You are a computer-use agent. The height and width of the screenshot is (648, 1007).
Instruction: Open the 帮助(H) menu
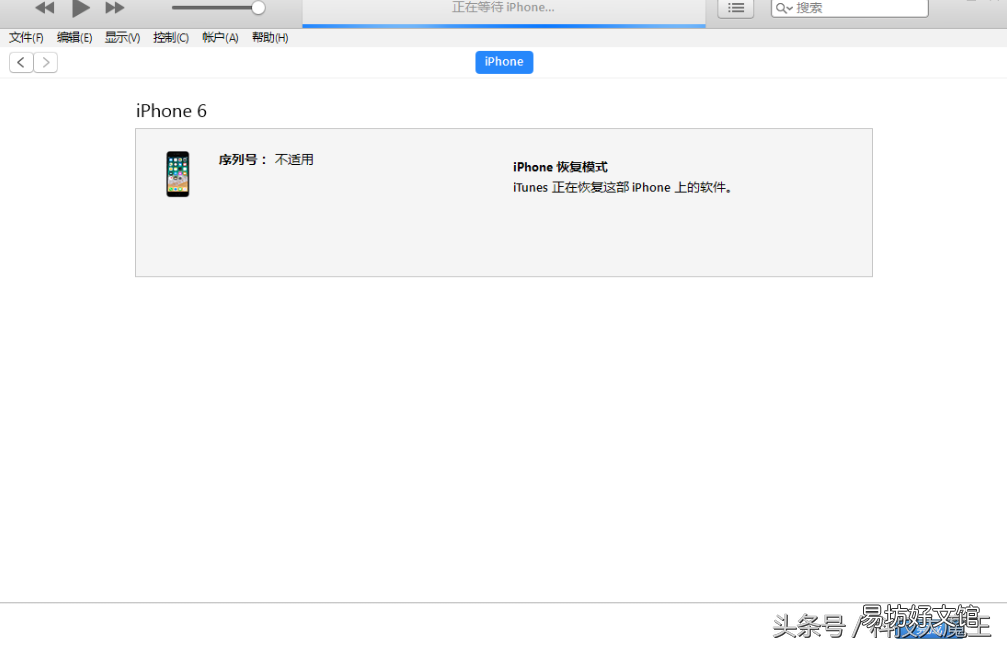coord(270,38)
